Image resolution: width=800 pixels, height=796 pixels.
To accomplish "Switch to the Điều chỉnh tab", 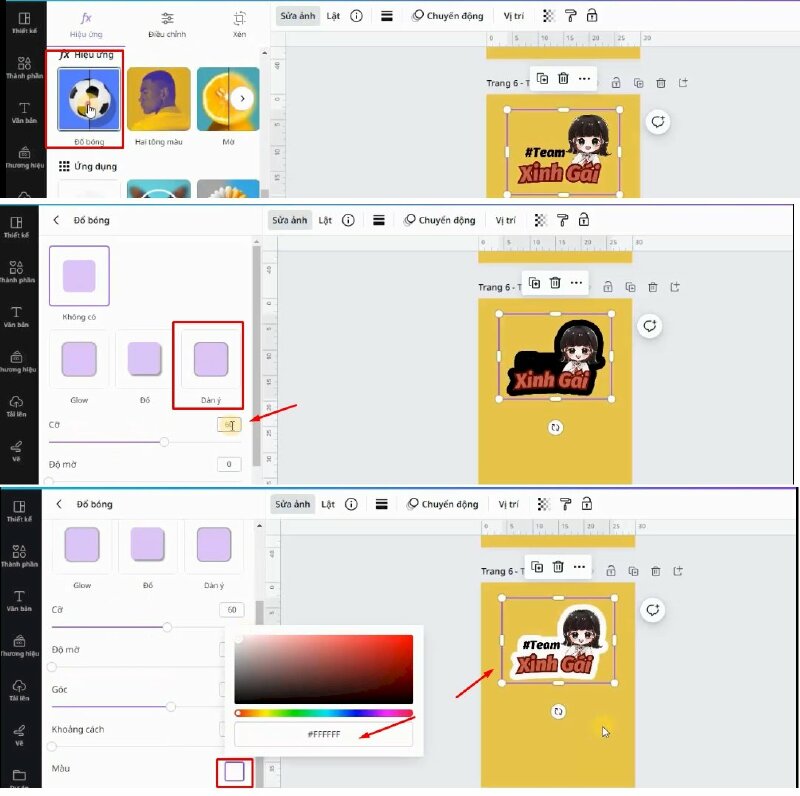I will [x=167, y=23].
